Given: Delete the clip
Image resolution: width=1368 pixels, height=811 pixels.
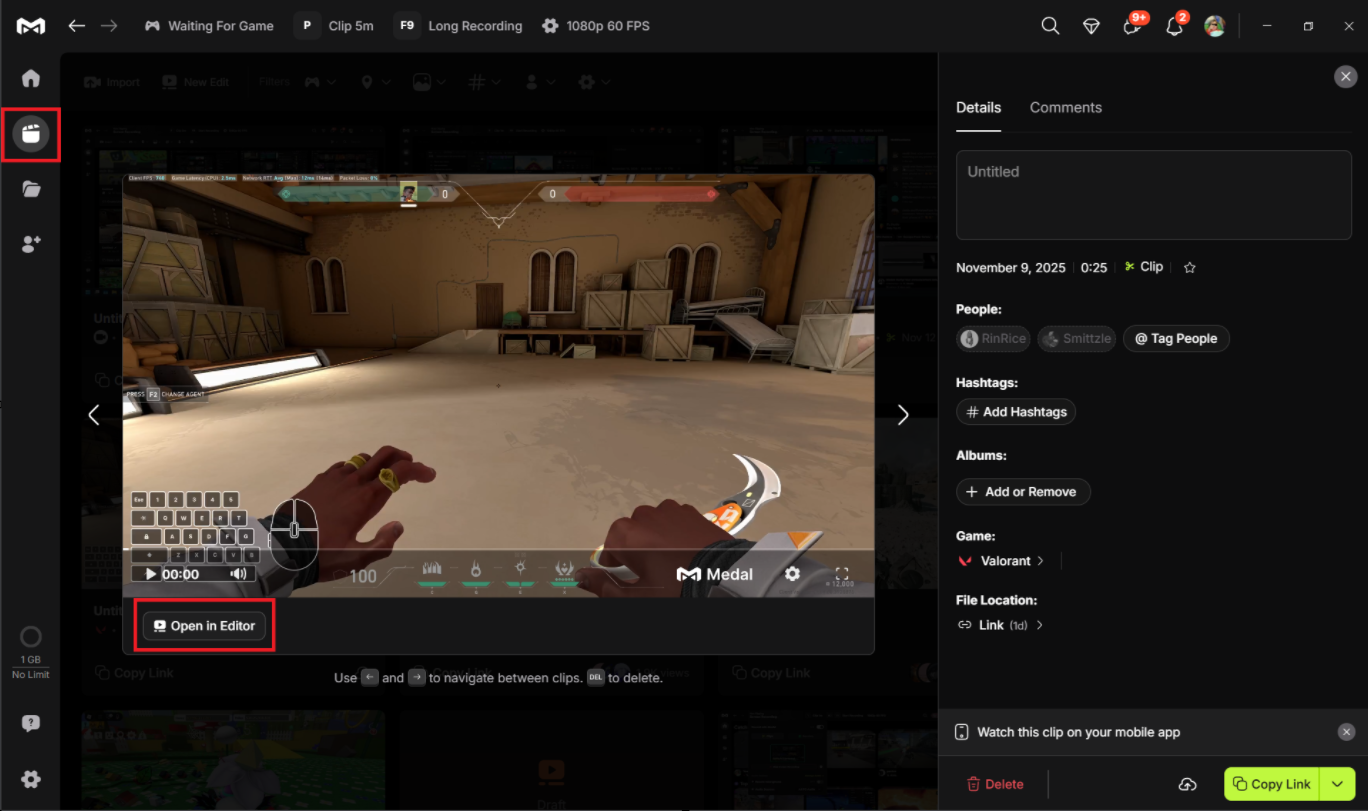Looking at the screenshot, I should click(995, 784).
